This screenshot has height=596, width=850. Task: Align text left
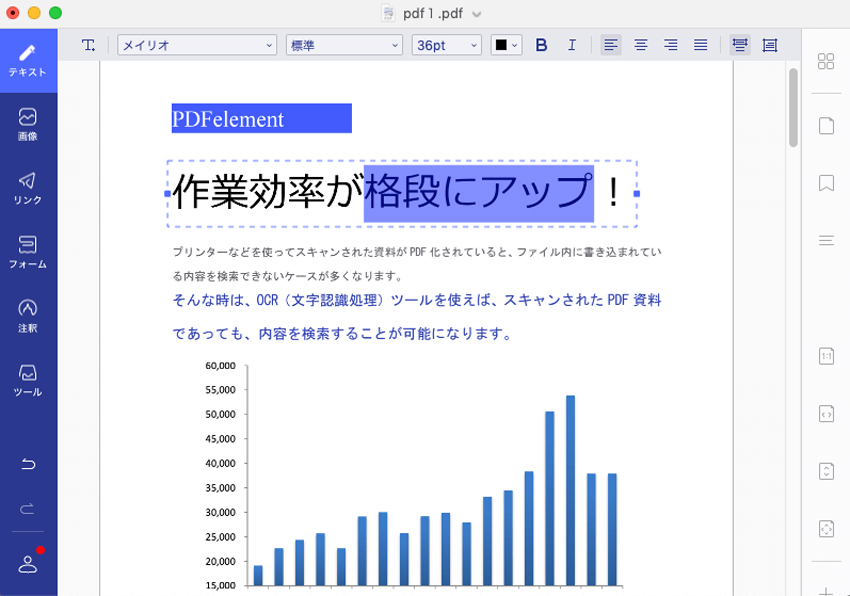(611, 45)
